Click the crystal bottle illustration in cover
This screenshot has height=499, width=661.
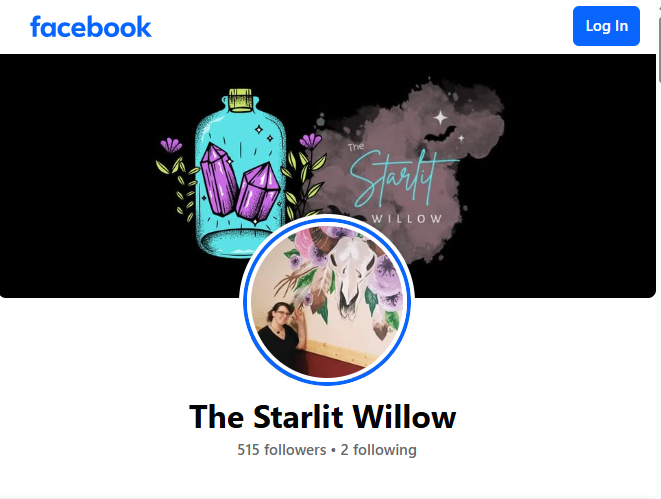tap(240, 174)
